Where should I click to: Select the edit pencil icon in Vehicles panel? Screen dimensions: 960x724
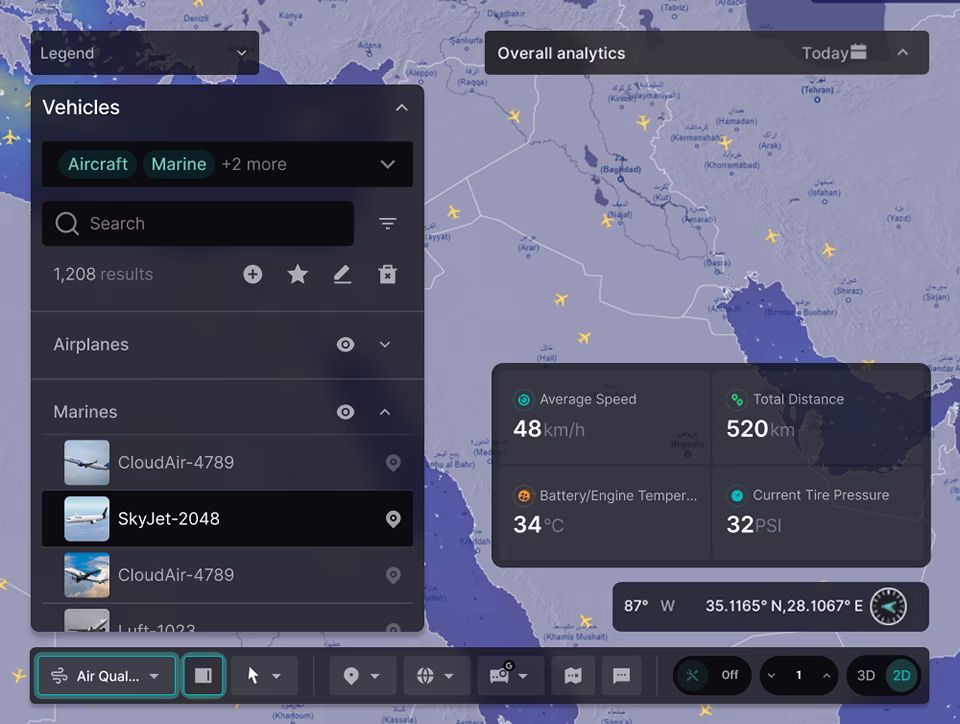tap(342, 274)
